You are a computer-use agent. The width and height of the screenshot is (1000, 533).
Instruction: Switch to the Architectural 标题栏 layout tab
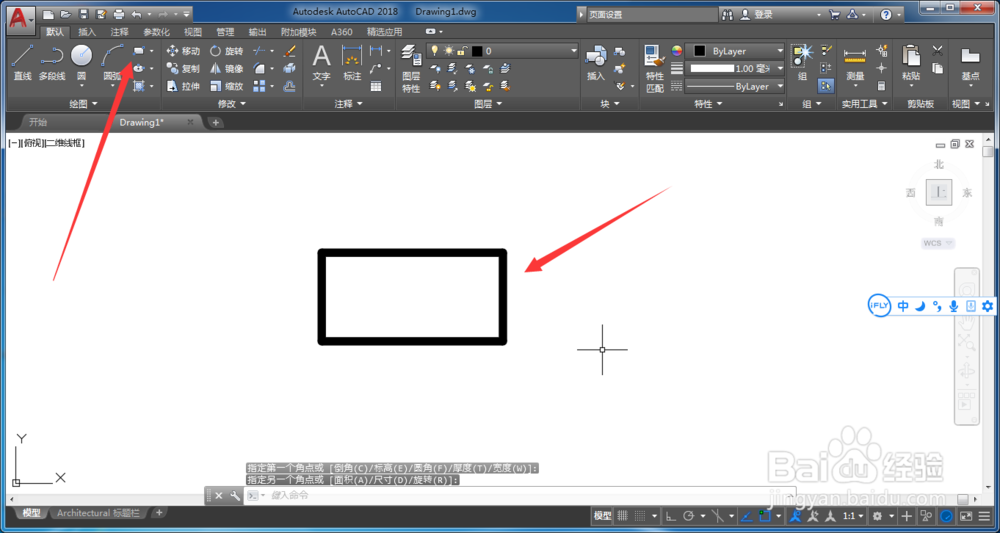click(99, 513)
